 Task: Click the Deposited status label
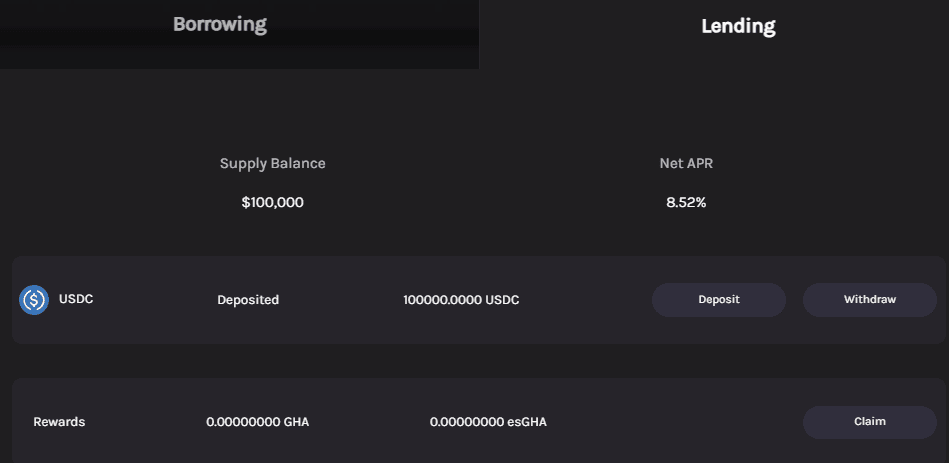pyautogui.click(x=248, y=300)
